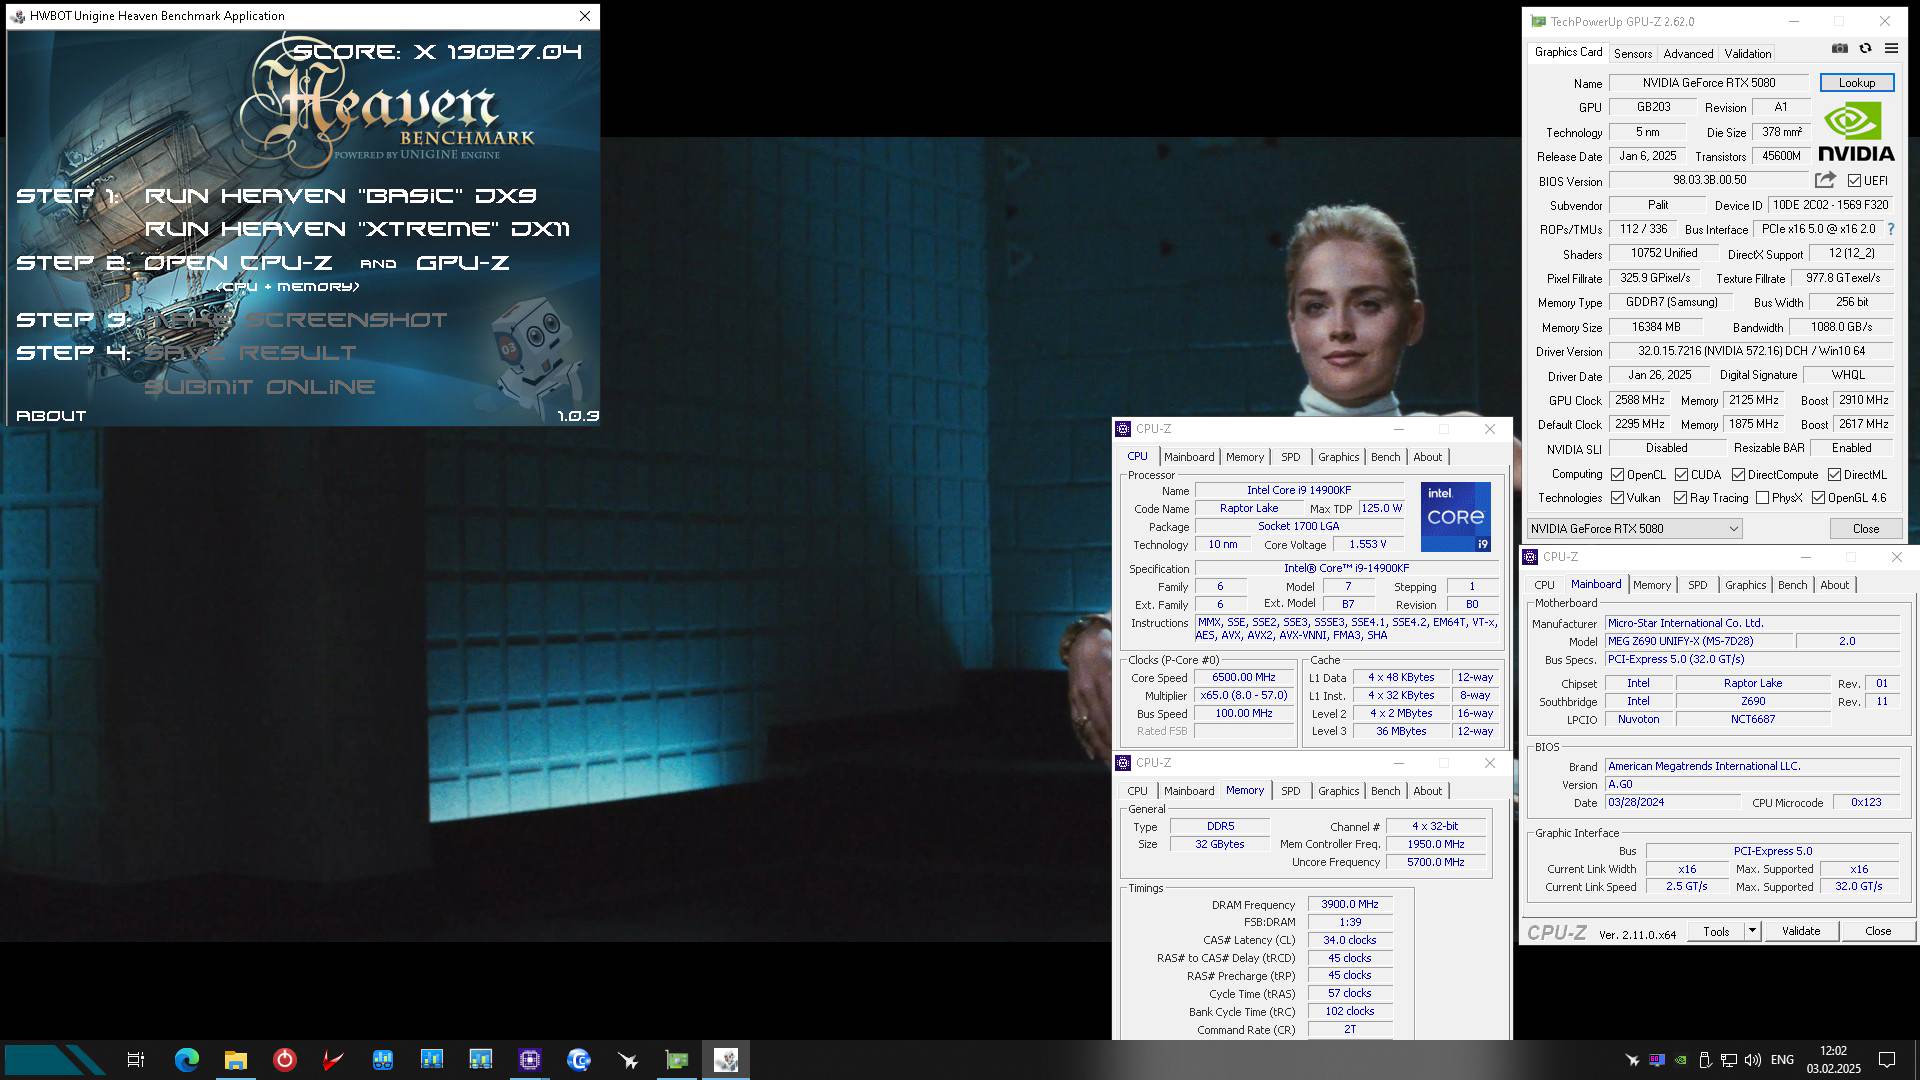Click Run Heaven "Basic" DX9 in HWBOT
Image resolution: width=1920 pixels, height=1080 pixels.
(340, 196)
